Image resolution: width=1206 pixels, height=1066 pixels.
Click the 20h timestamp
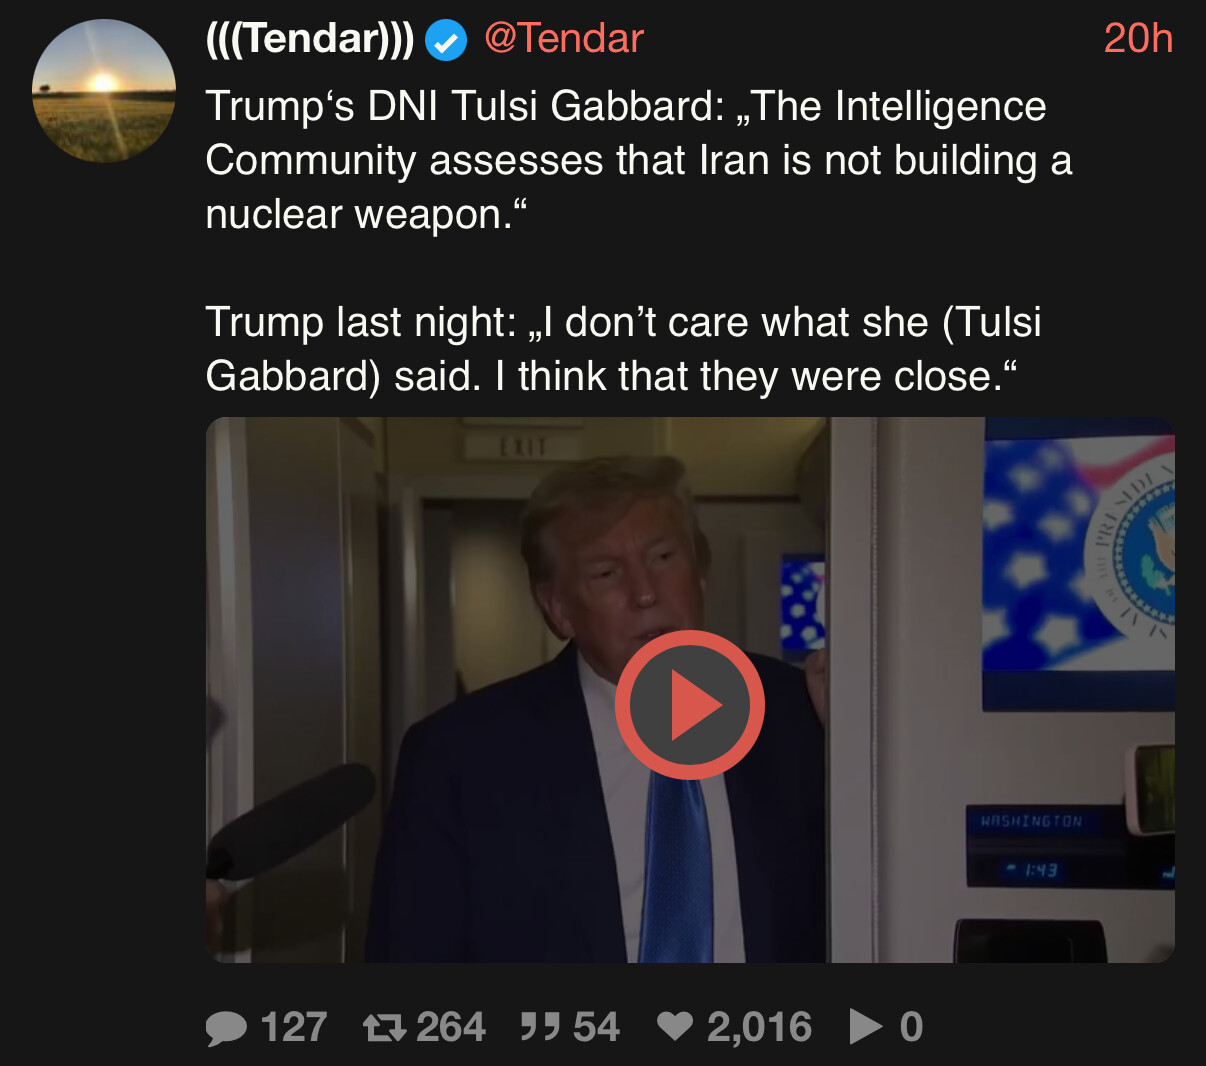click(1138, 39)
